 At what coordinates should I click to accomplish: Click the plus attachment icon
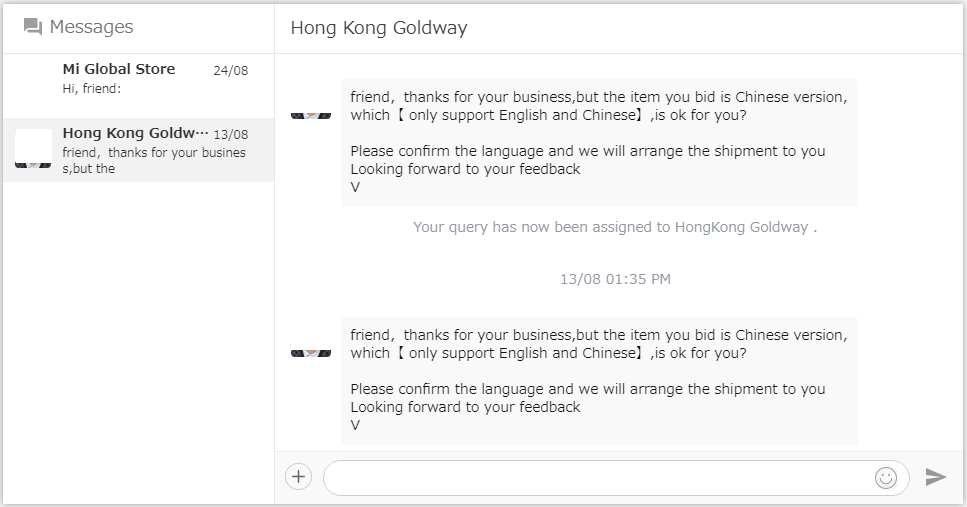(298, 477)
